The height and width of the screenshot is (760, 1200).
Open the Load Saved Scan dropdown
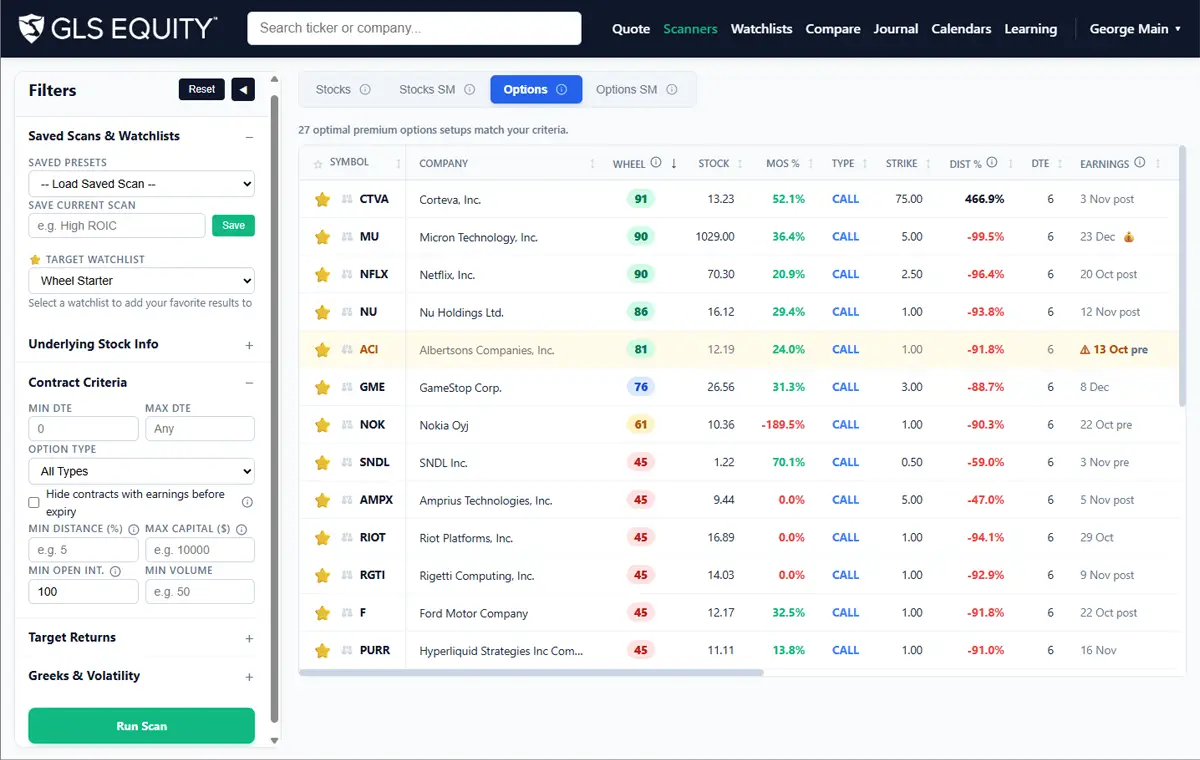click(x=141, y=184)
